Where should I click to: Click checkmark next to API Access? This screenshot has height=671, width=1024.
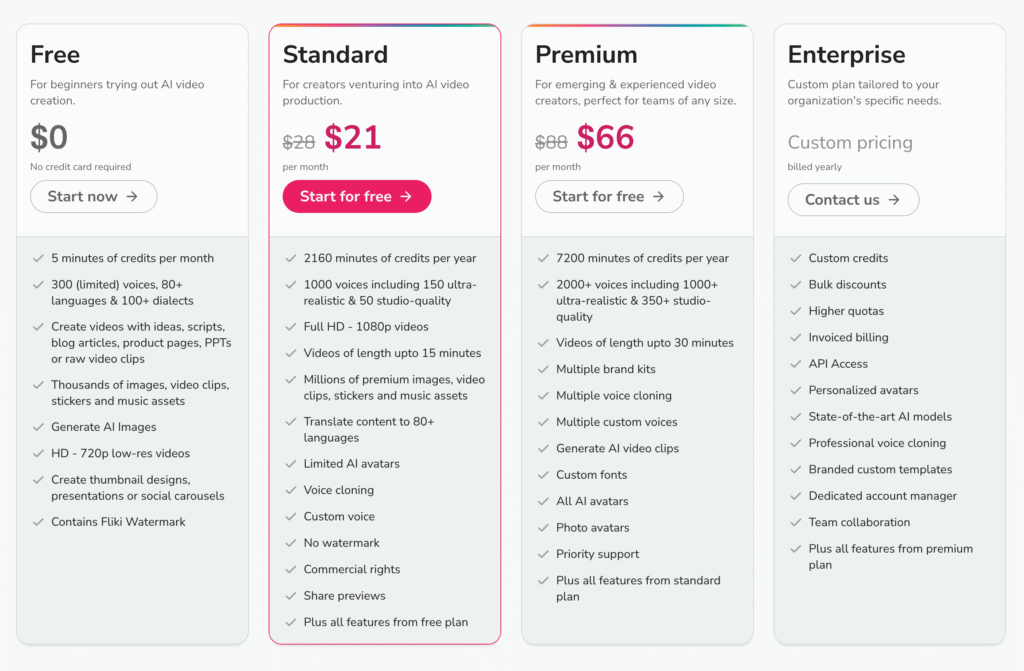coord(795,364)
